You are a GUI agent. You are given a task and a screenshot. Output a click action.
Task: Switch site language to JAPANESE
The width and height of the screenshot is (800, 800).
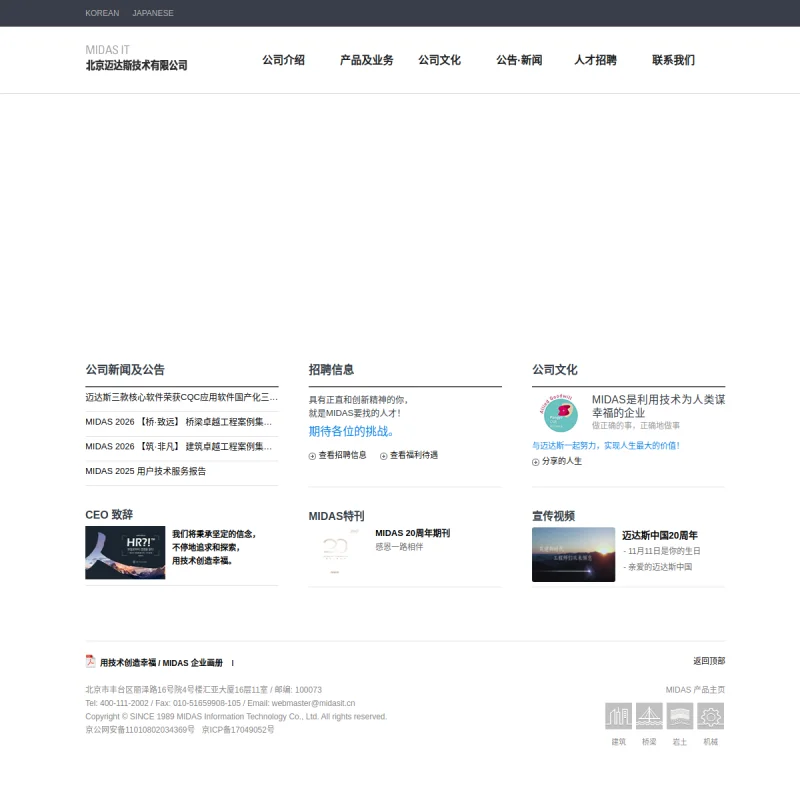(x=153, y=13)
